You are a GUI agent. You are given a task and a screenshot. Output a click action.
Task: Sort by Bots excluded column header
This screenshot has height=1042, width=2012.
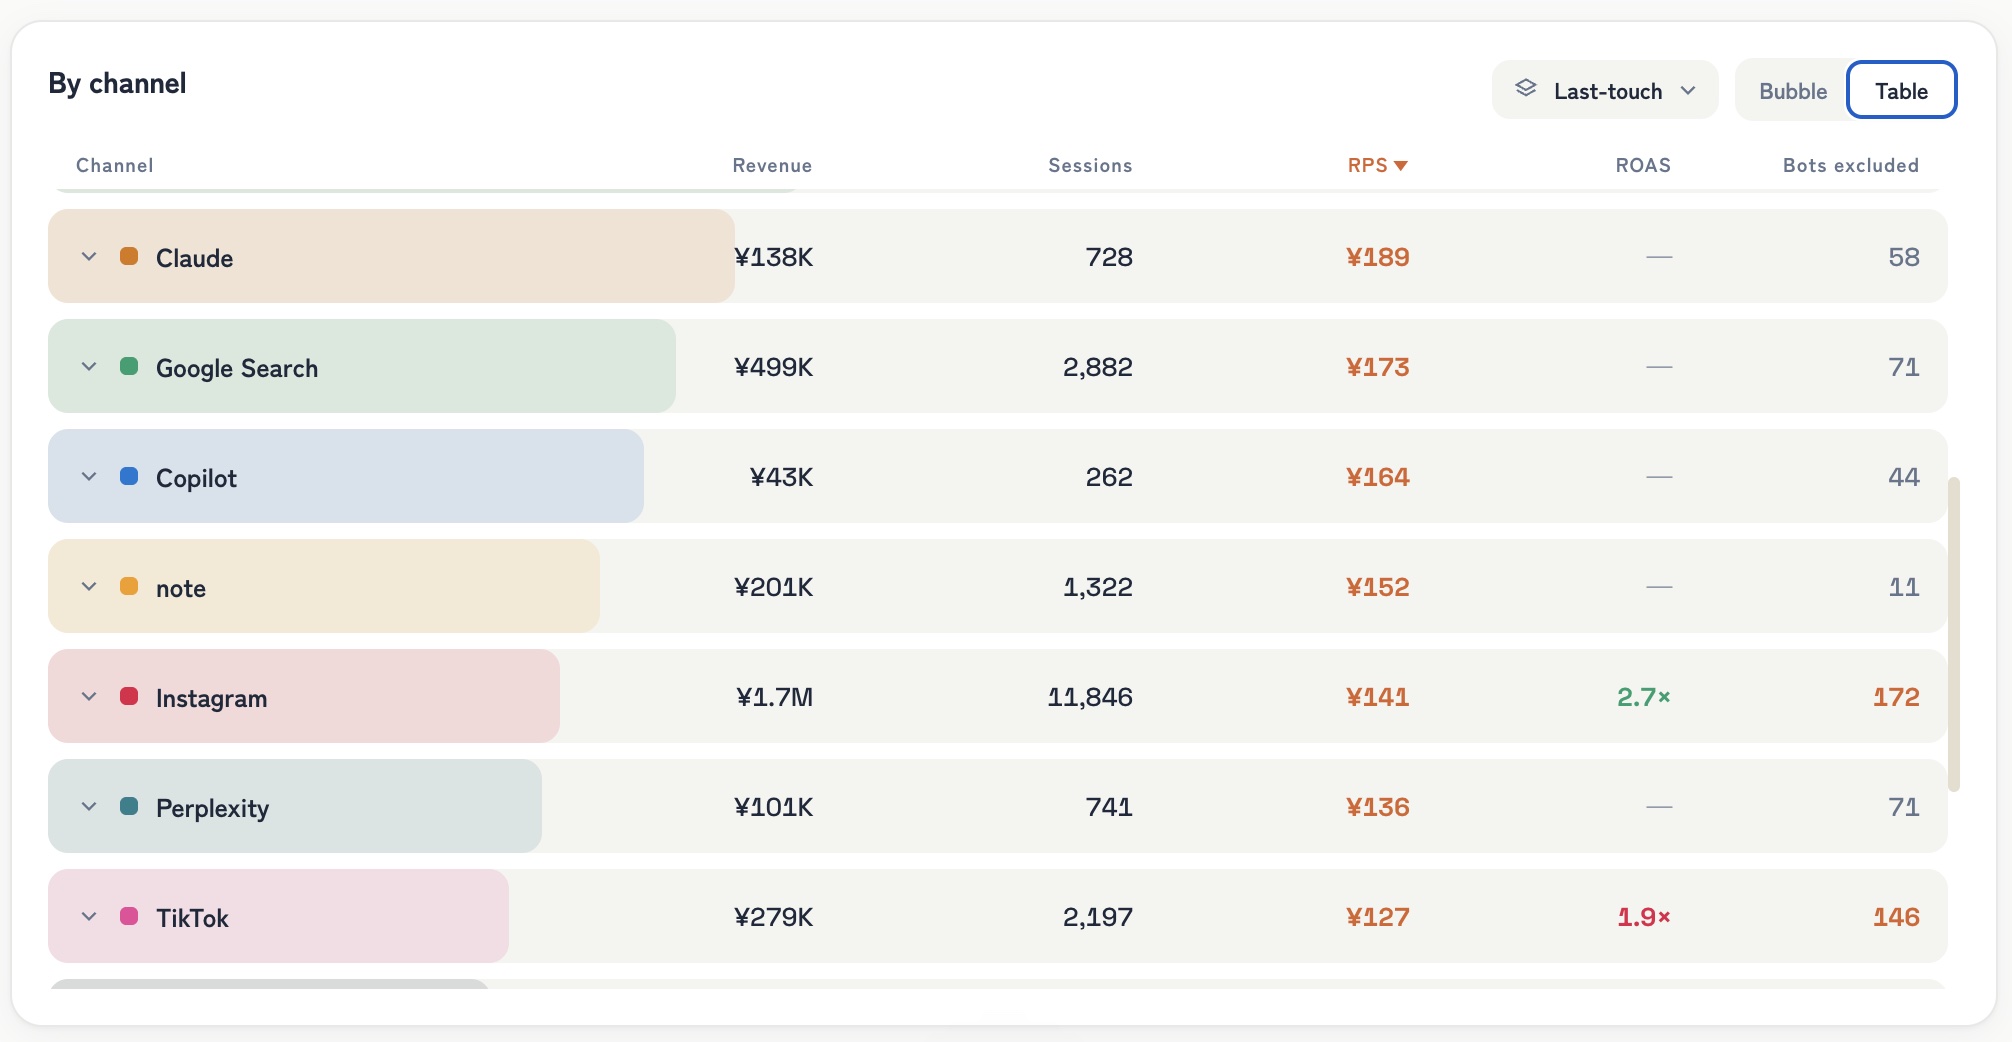point(1851,165)
